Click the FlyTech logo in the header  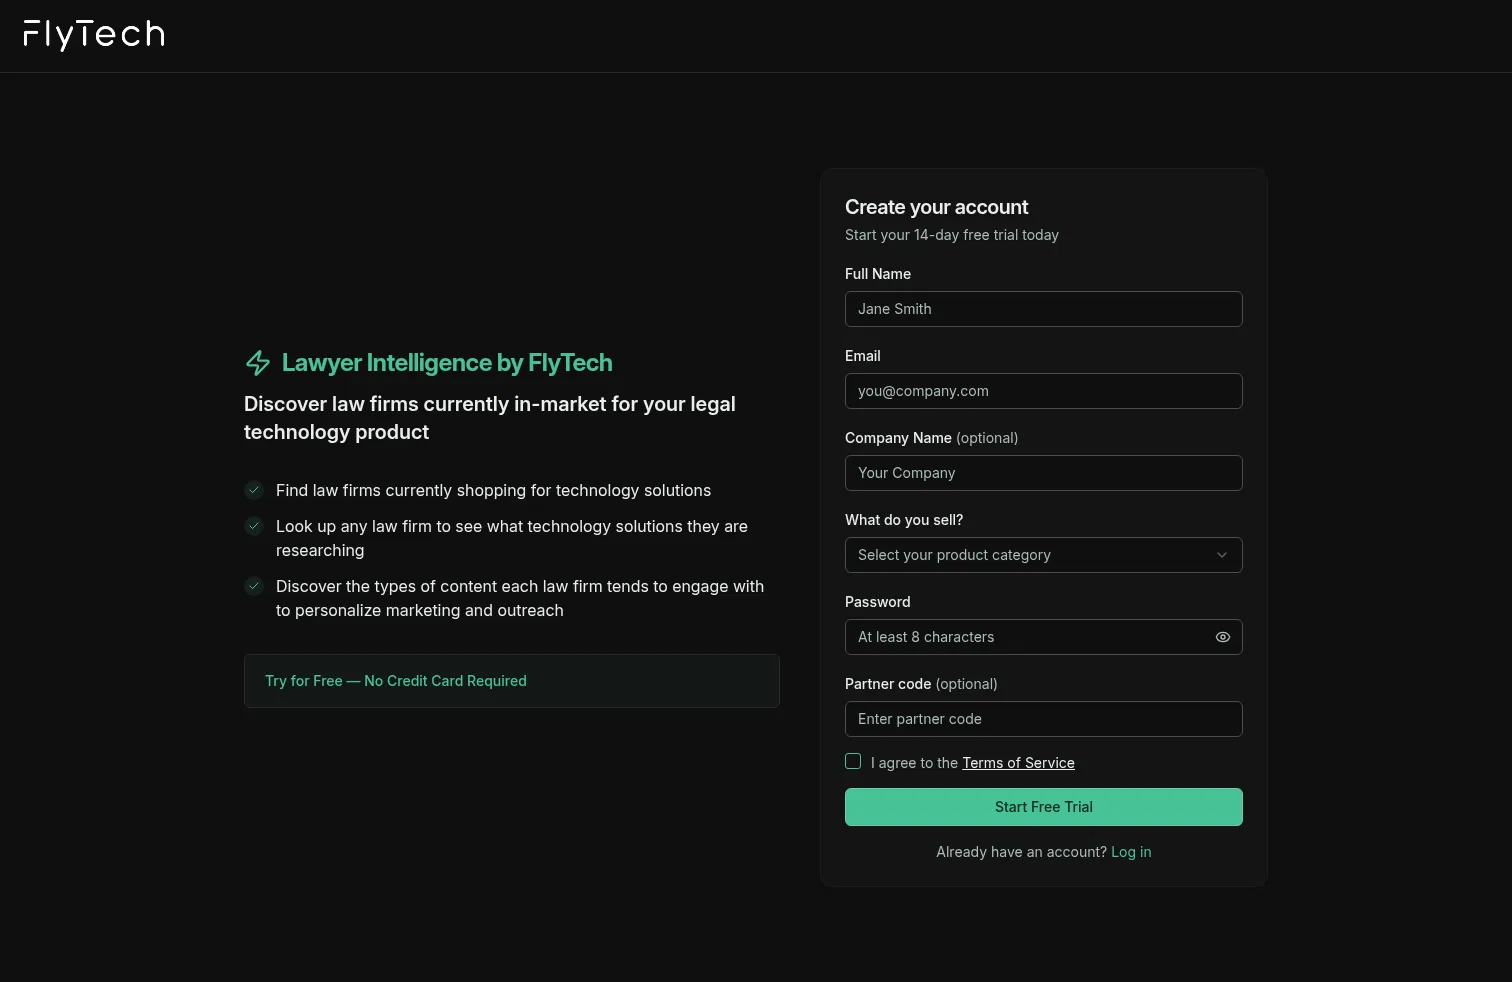click(x=94, y=35)
